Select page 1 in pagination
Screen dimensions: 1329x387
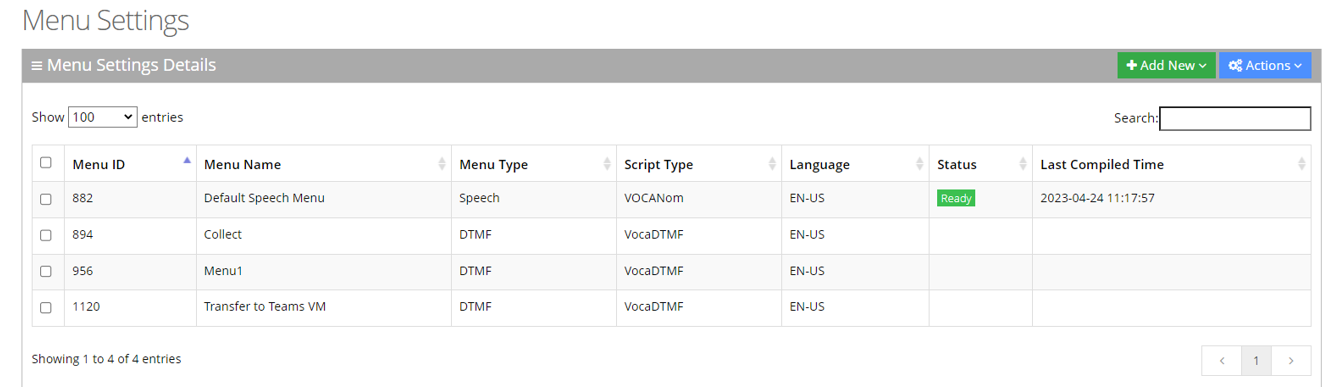pyautogui.click(x=1257, y=360)
